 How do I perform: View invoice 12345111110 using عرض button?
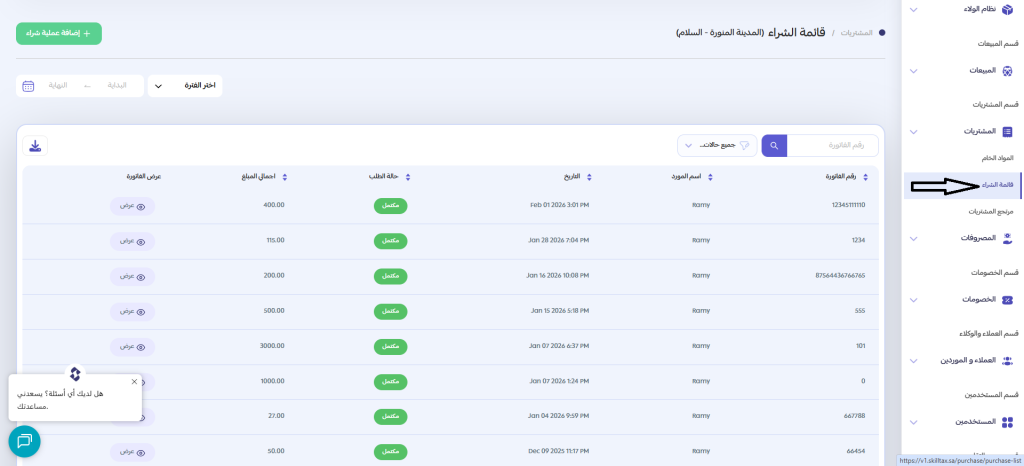133,205
